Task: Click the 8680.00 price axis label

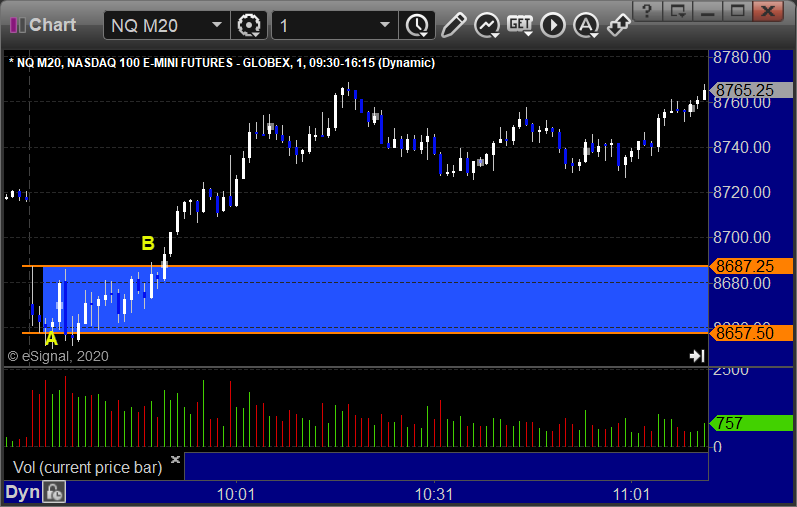Action: pos(742,283)
